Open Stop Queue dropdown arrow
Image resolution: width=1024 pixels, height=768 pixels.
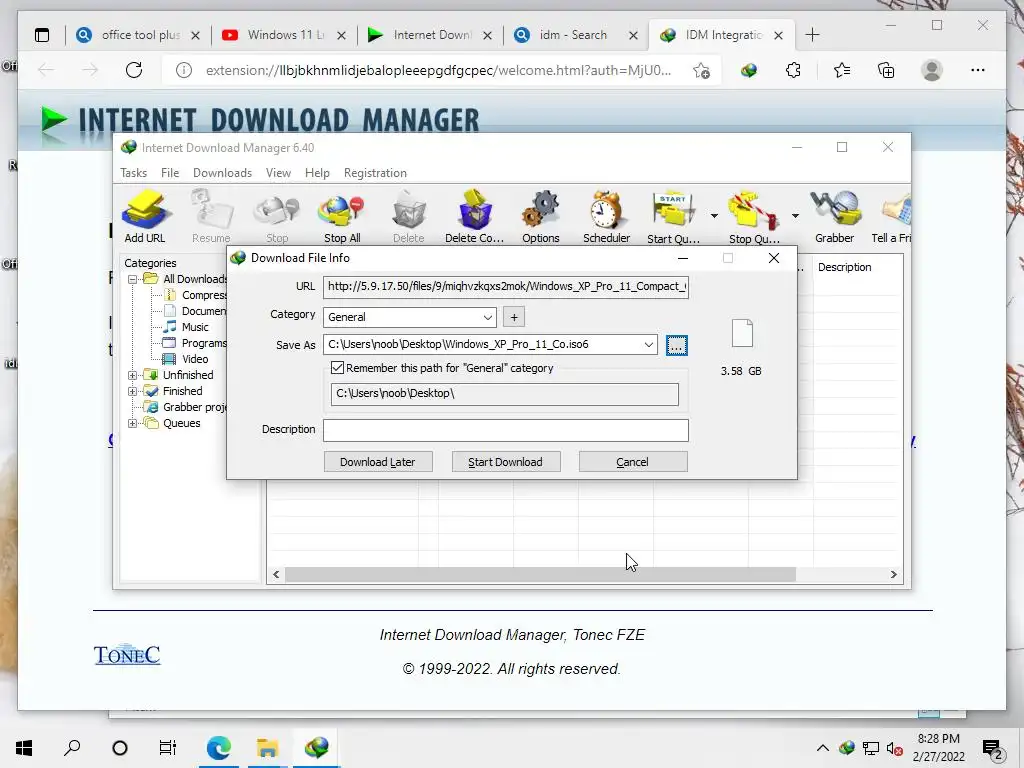pos(795,216)
